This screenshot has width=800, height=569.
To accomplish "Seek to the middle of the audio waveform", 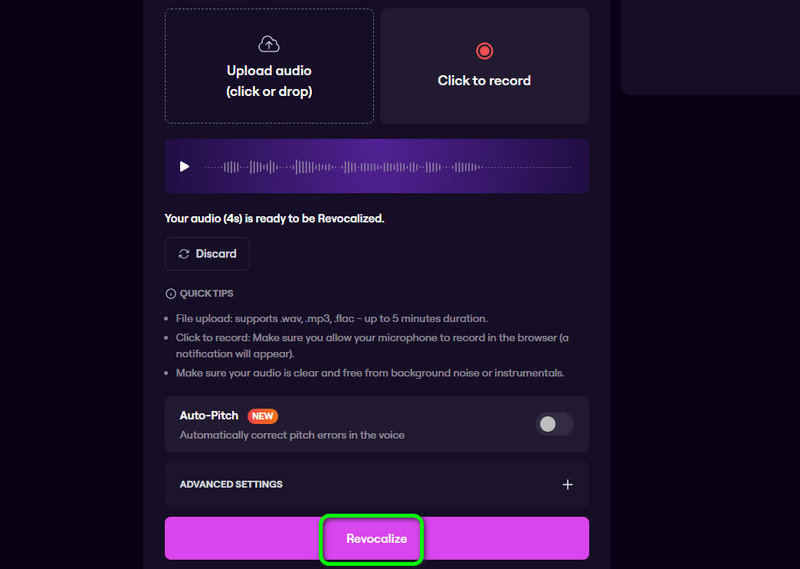I will [387, 166].
